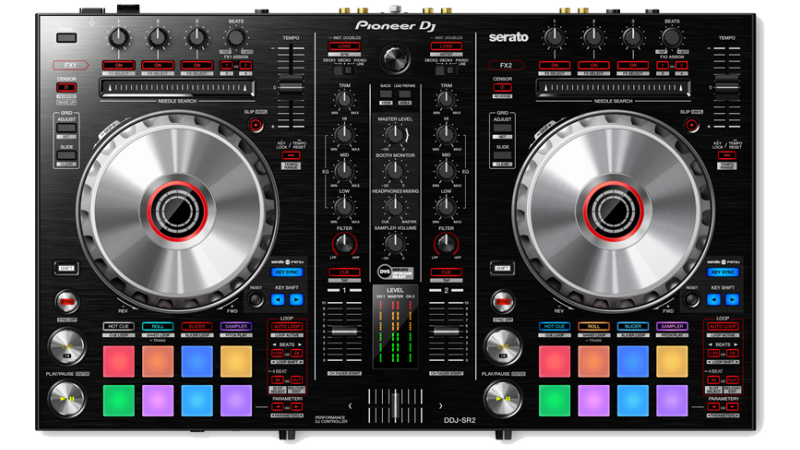Click the left deck blue KEY SYNC button
This screenshot has height=450, width=800.
(287, 271)
